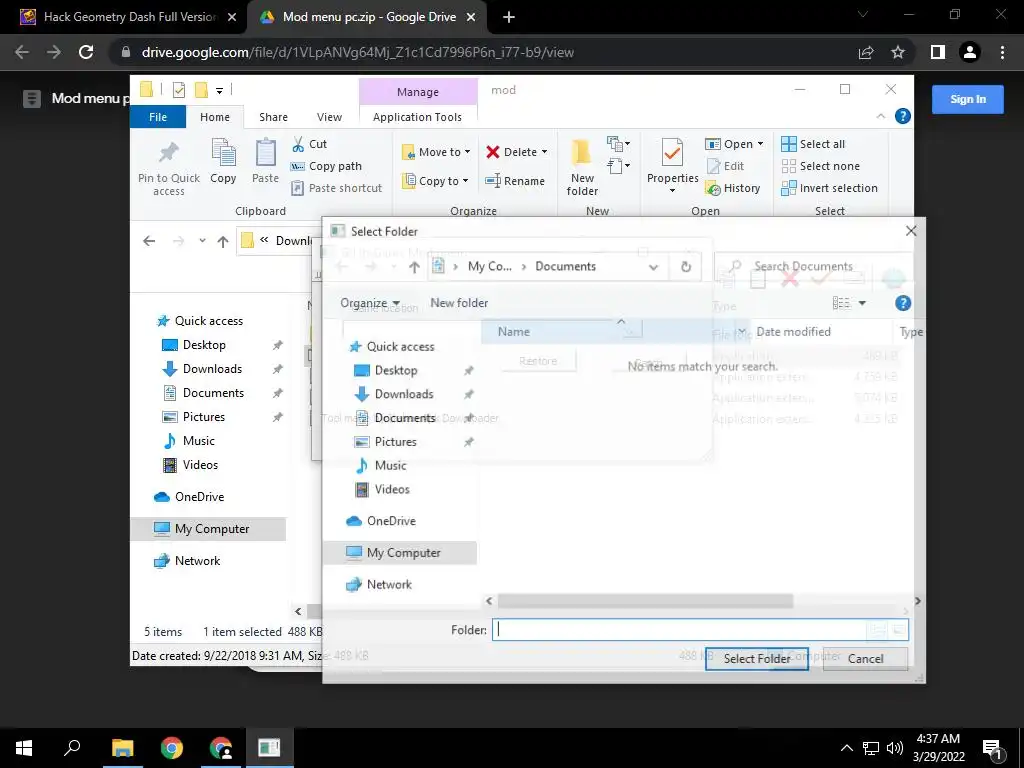Open Chrome side panel icon

[x=938, y=52]
